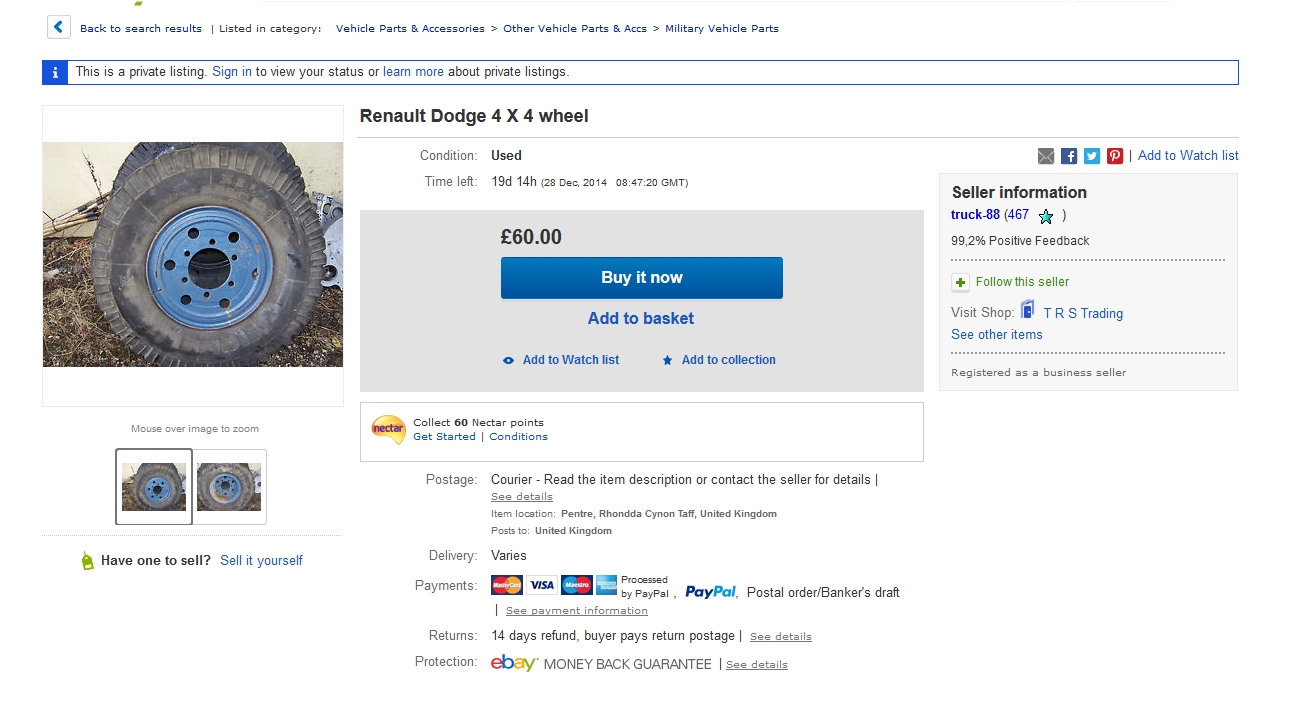This screenshot has width=1302, height=711.
Task: Click the back arrow icon
Action: point(59,28)
